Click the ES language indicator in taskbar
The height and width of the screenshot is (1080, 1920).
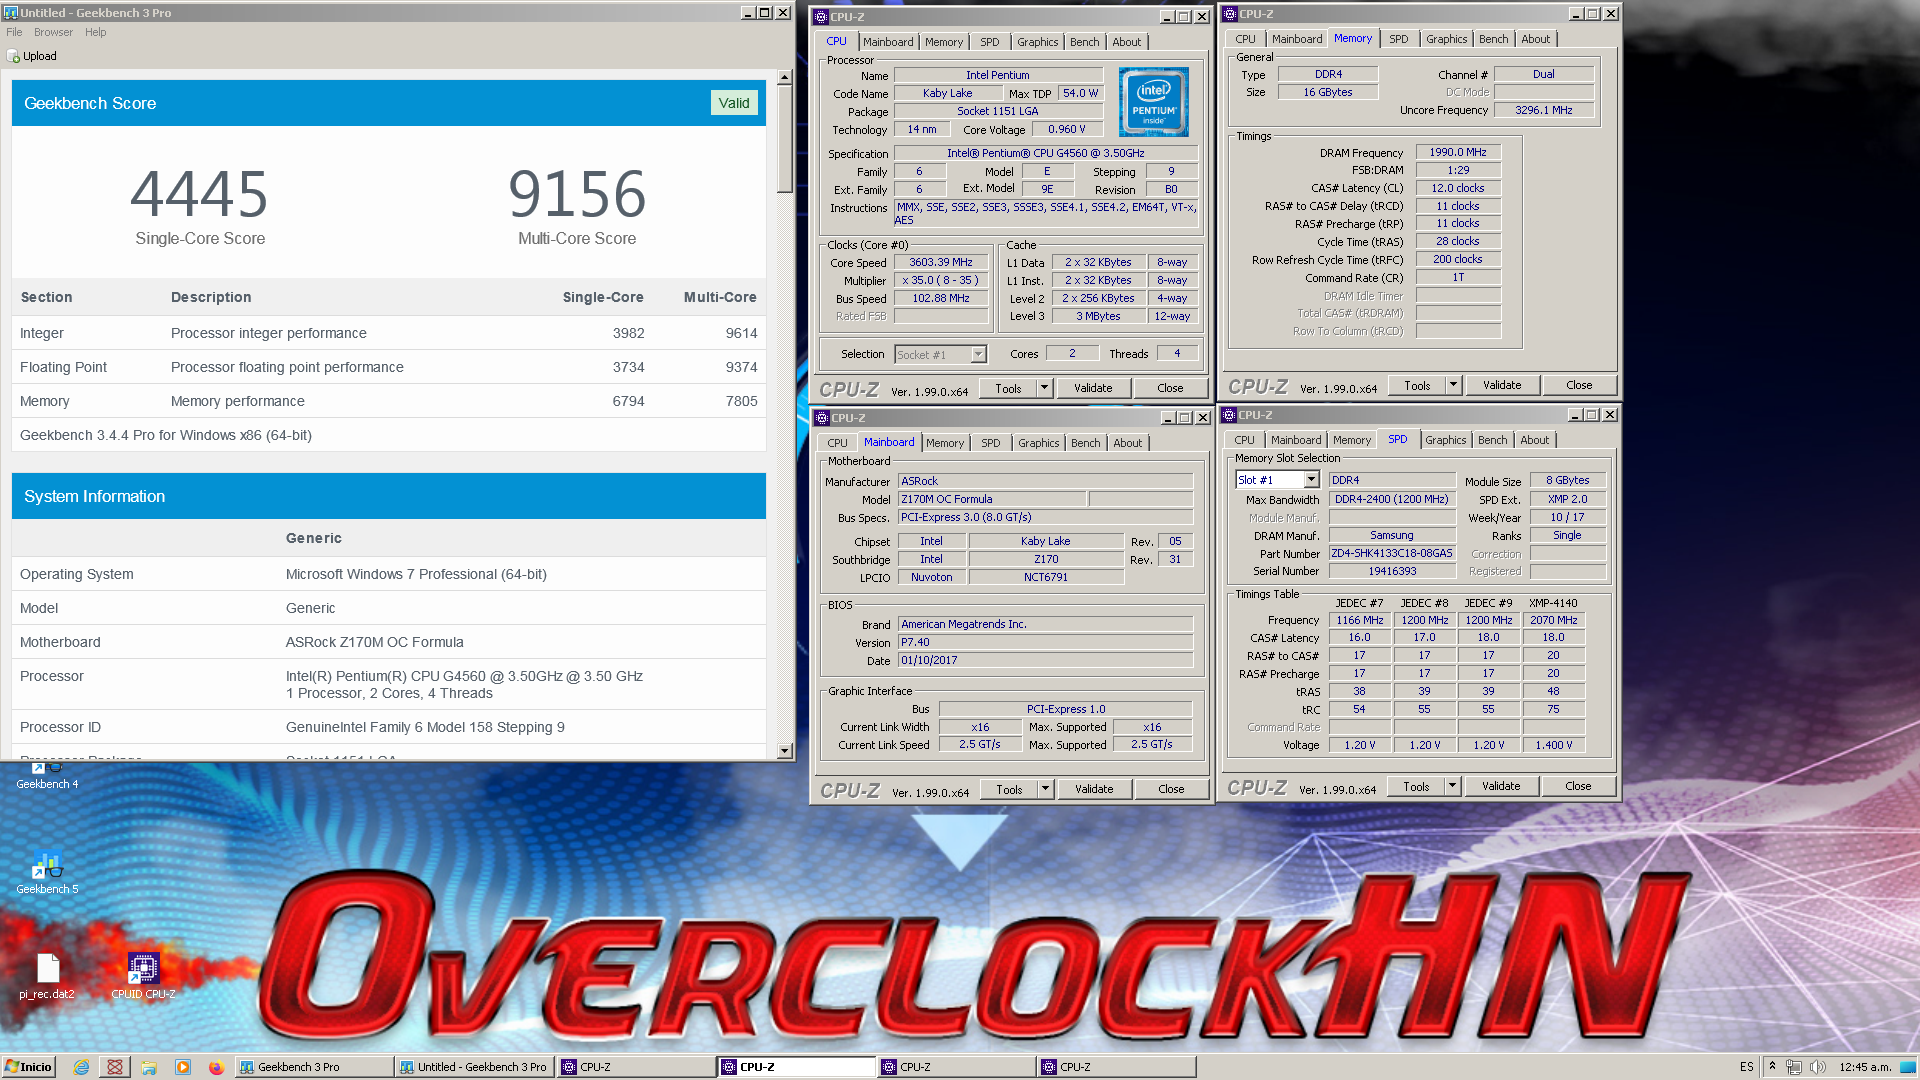point(1746,1067)
